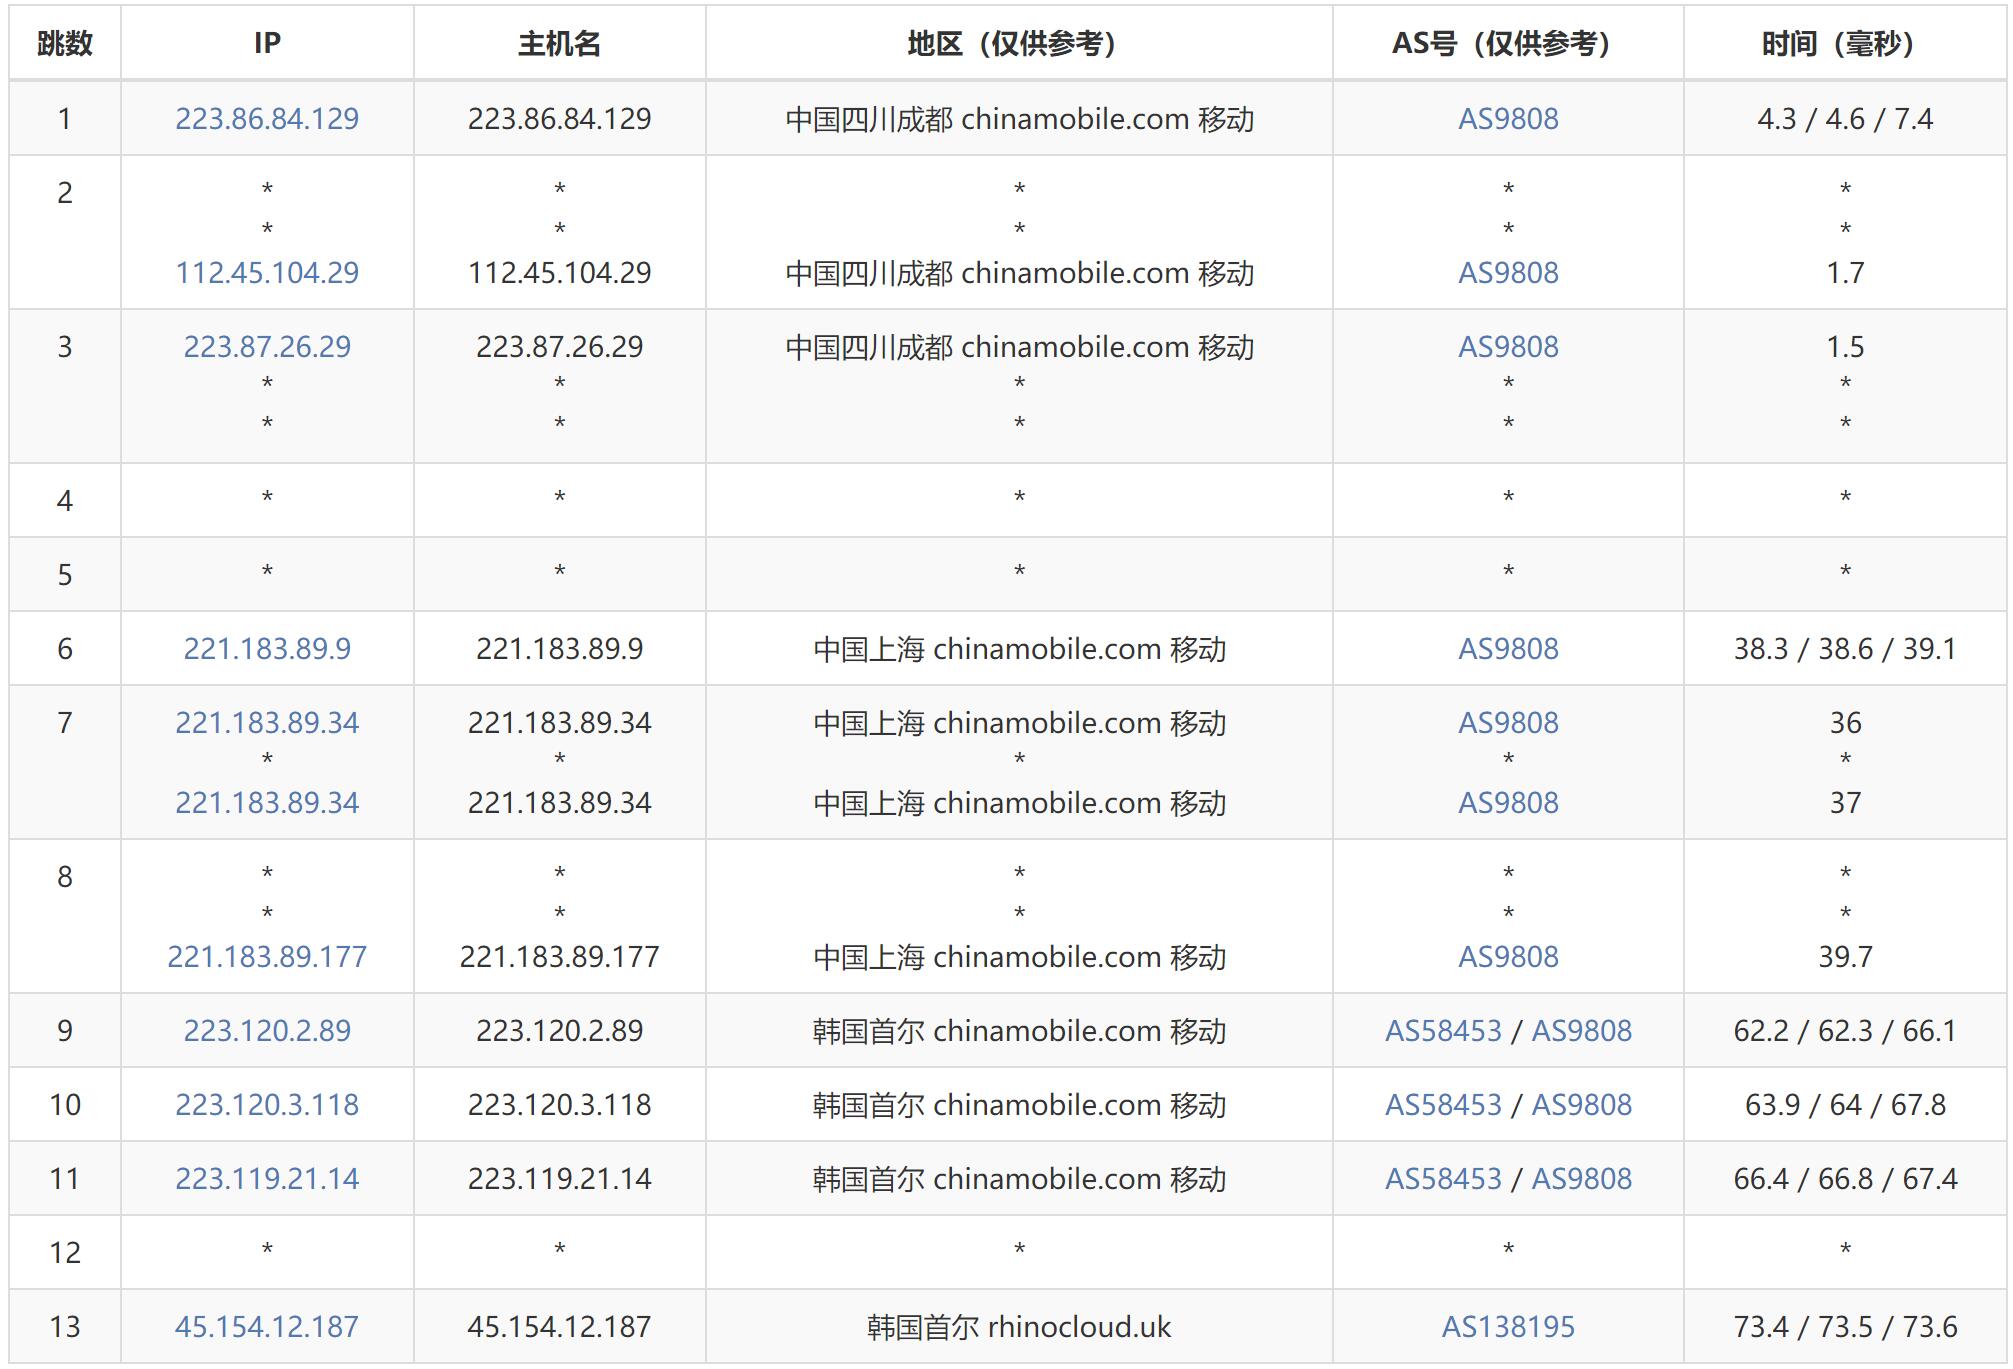Open IP link 112.45.104.29

267,273
